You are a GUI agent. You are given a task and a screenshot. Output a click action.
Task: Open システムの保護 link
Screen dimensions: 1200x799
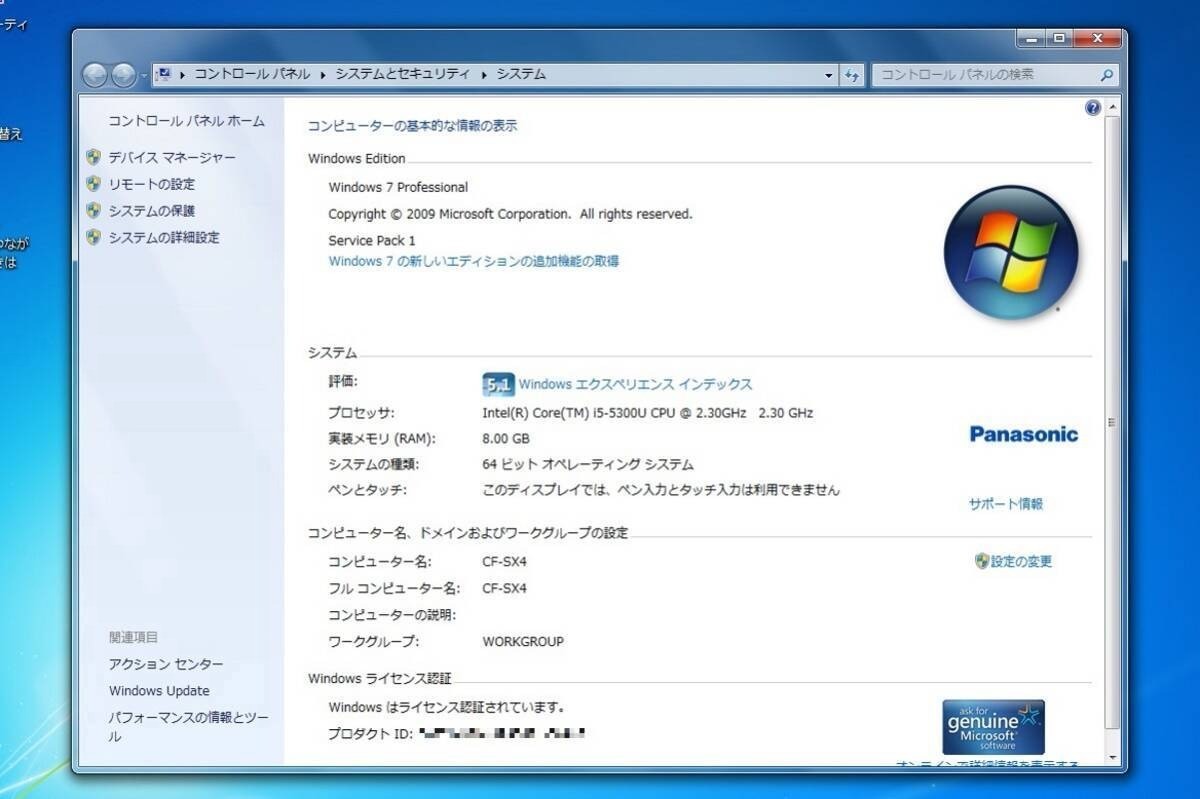[152, 211]
